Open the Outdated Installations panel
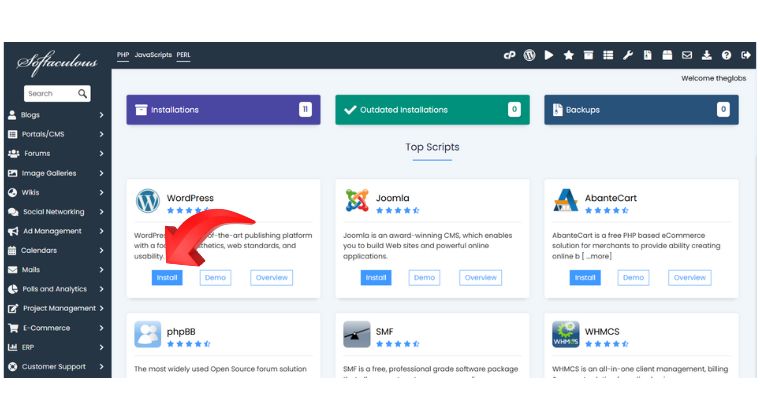Screen dimensions: 760x420 (432, 110)
